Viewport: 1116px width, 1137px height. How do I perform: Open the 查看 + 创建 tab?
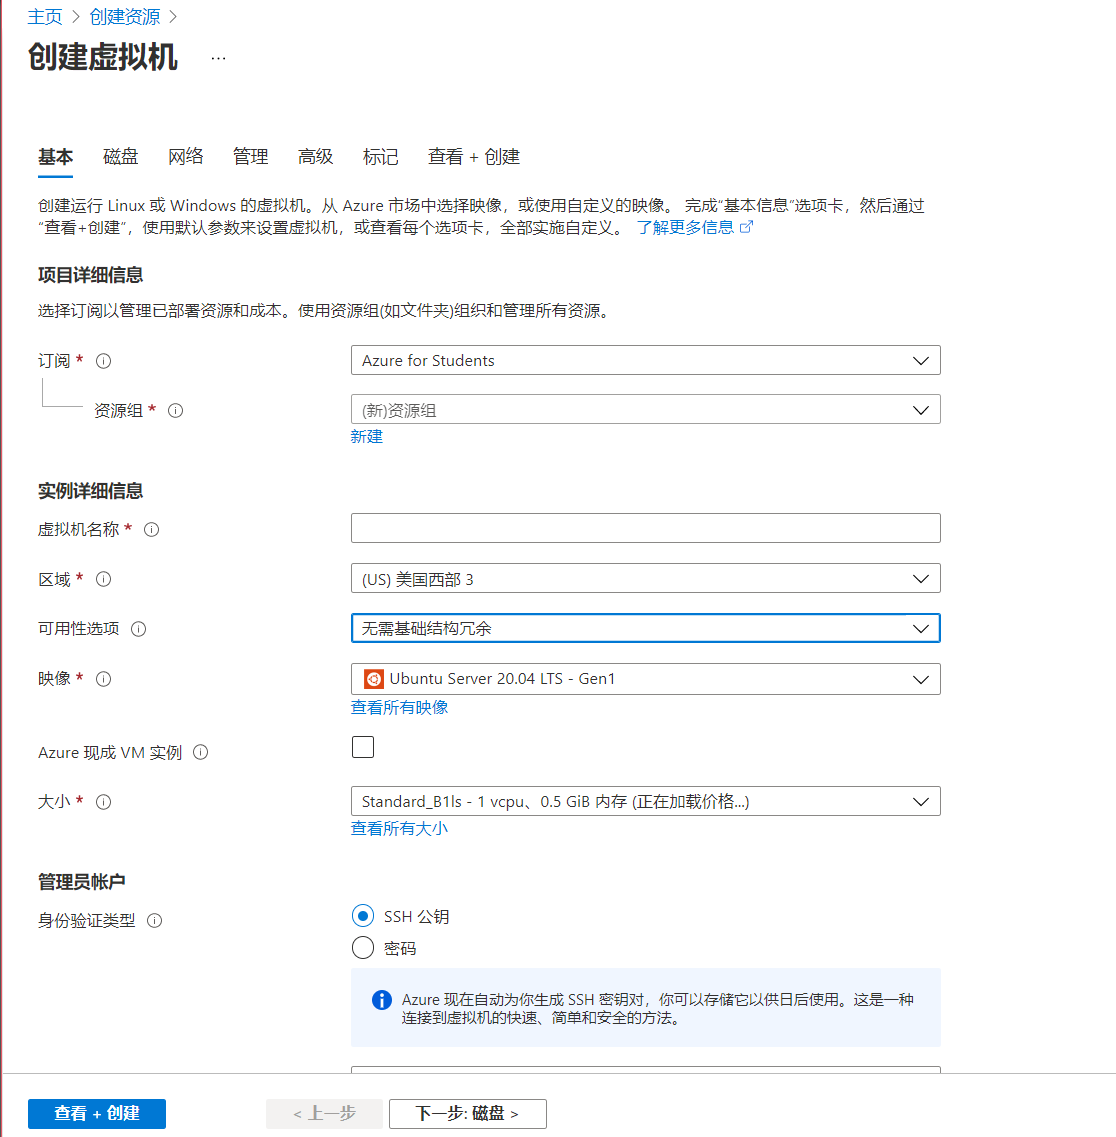[474, 157]
